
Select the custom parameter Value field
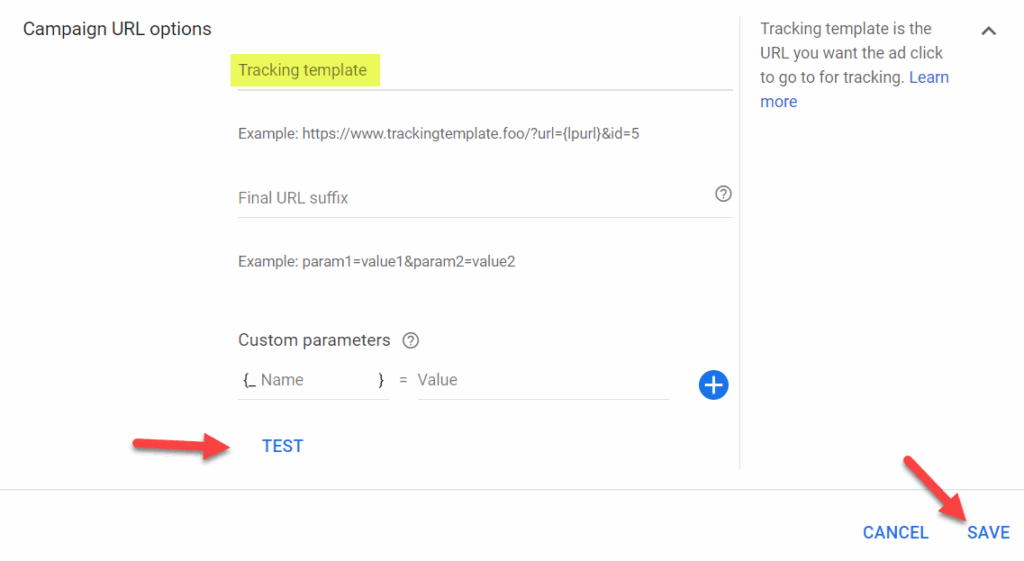[540, 380]
